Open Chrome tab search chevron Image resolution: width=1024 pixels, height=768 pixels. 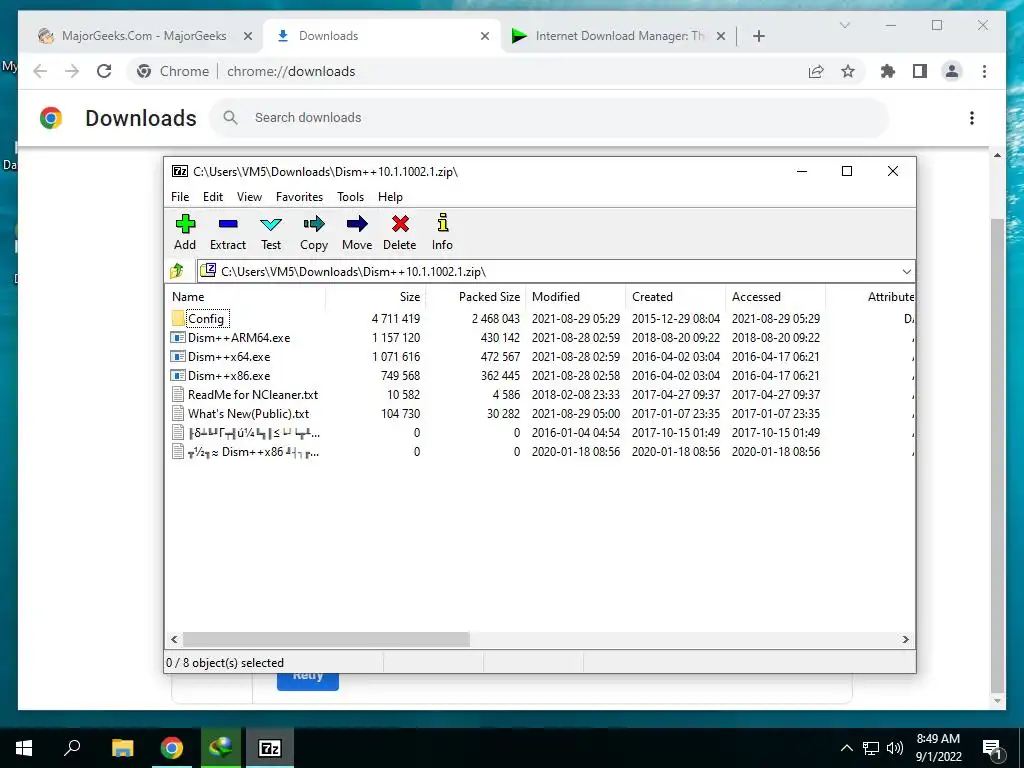pos(844,25)
